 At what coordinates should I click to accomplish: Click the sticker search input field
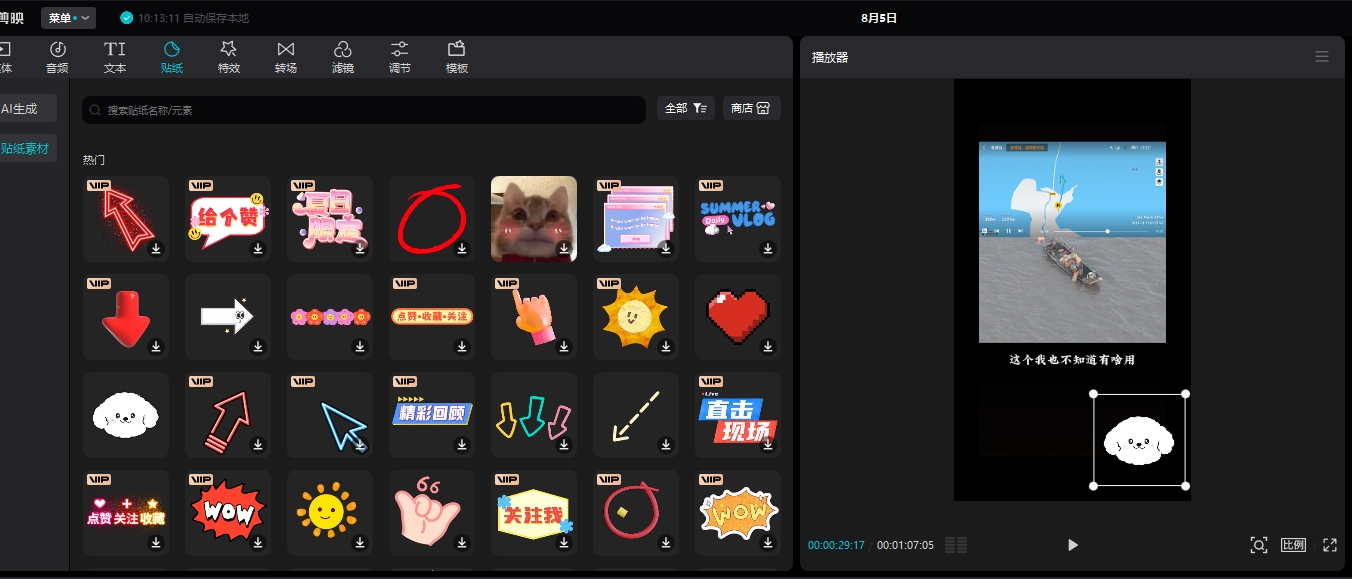pos(370,110)
